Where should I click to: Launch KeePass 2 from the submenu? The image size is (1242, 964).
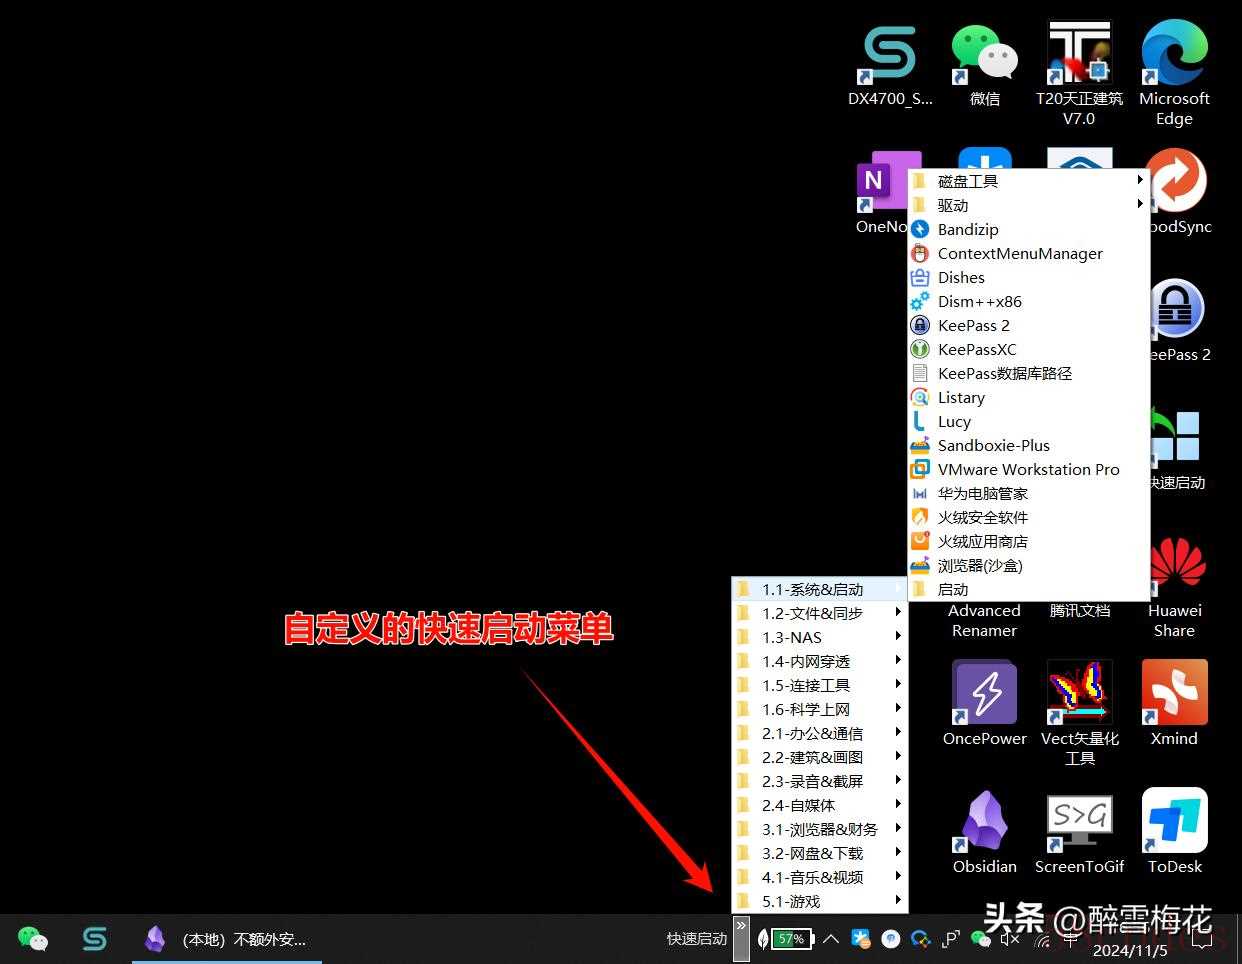[1029, 325]
